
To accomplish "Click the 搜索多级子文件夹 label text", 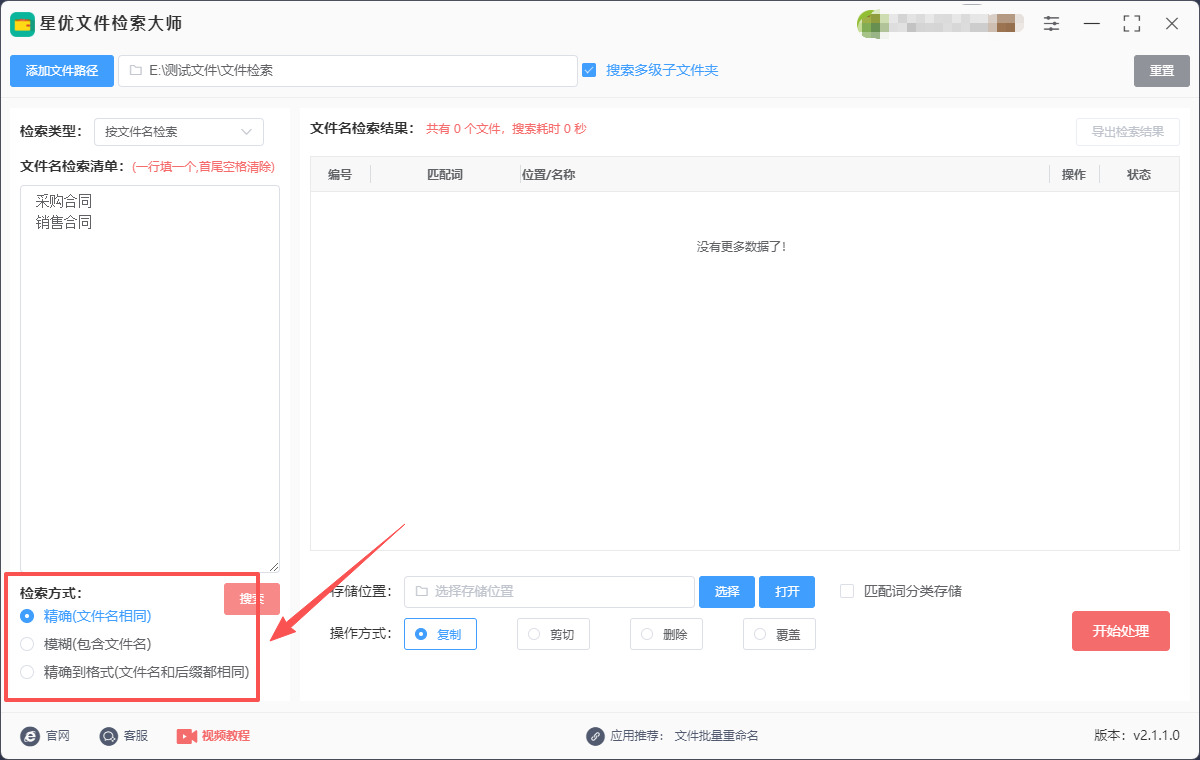I will [x=662, y=70].
